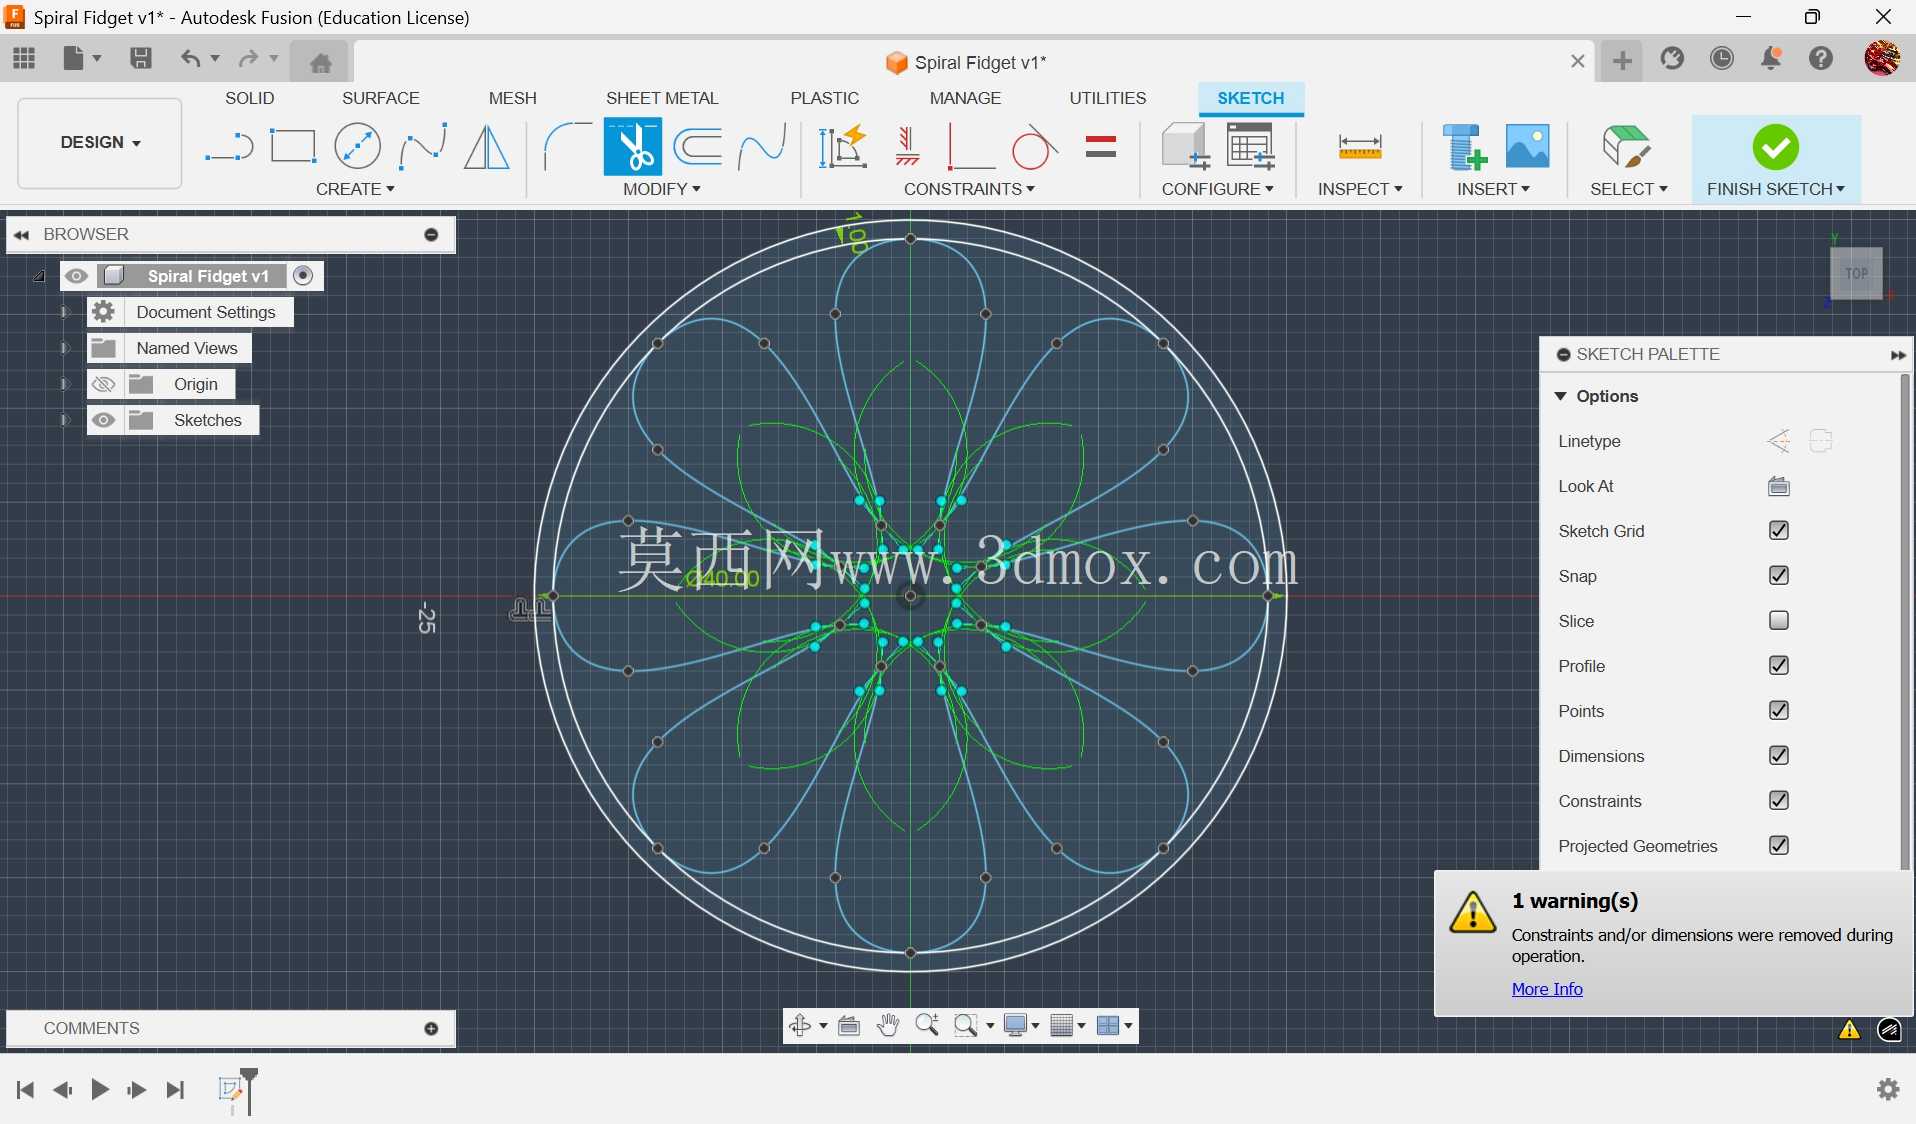This screenshot has height=1124, width=1916.
Task: Select the Tangent constraint icon
Action: (x=1034, y=147)
